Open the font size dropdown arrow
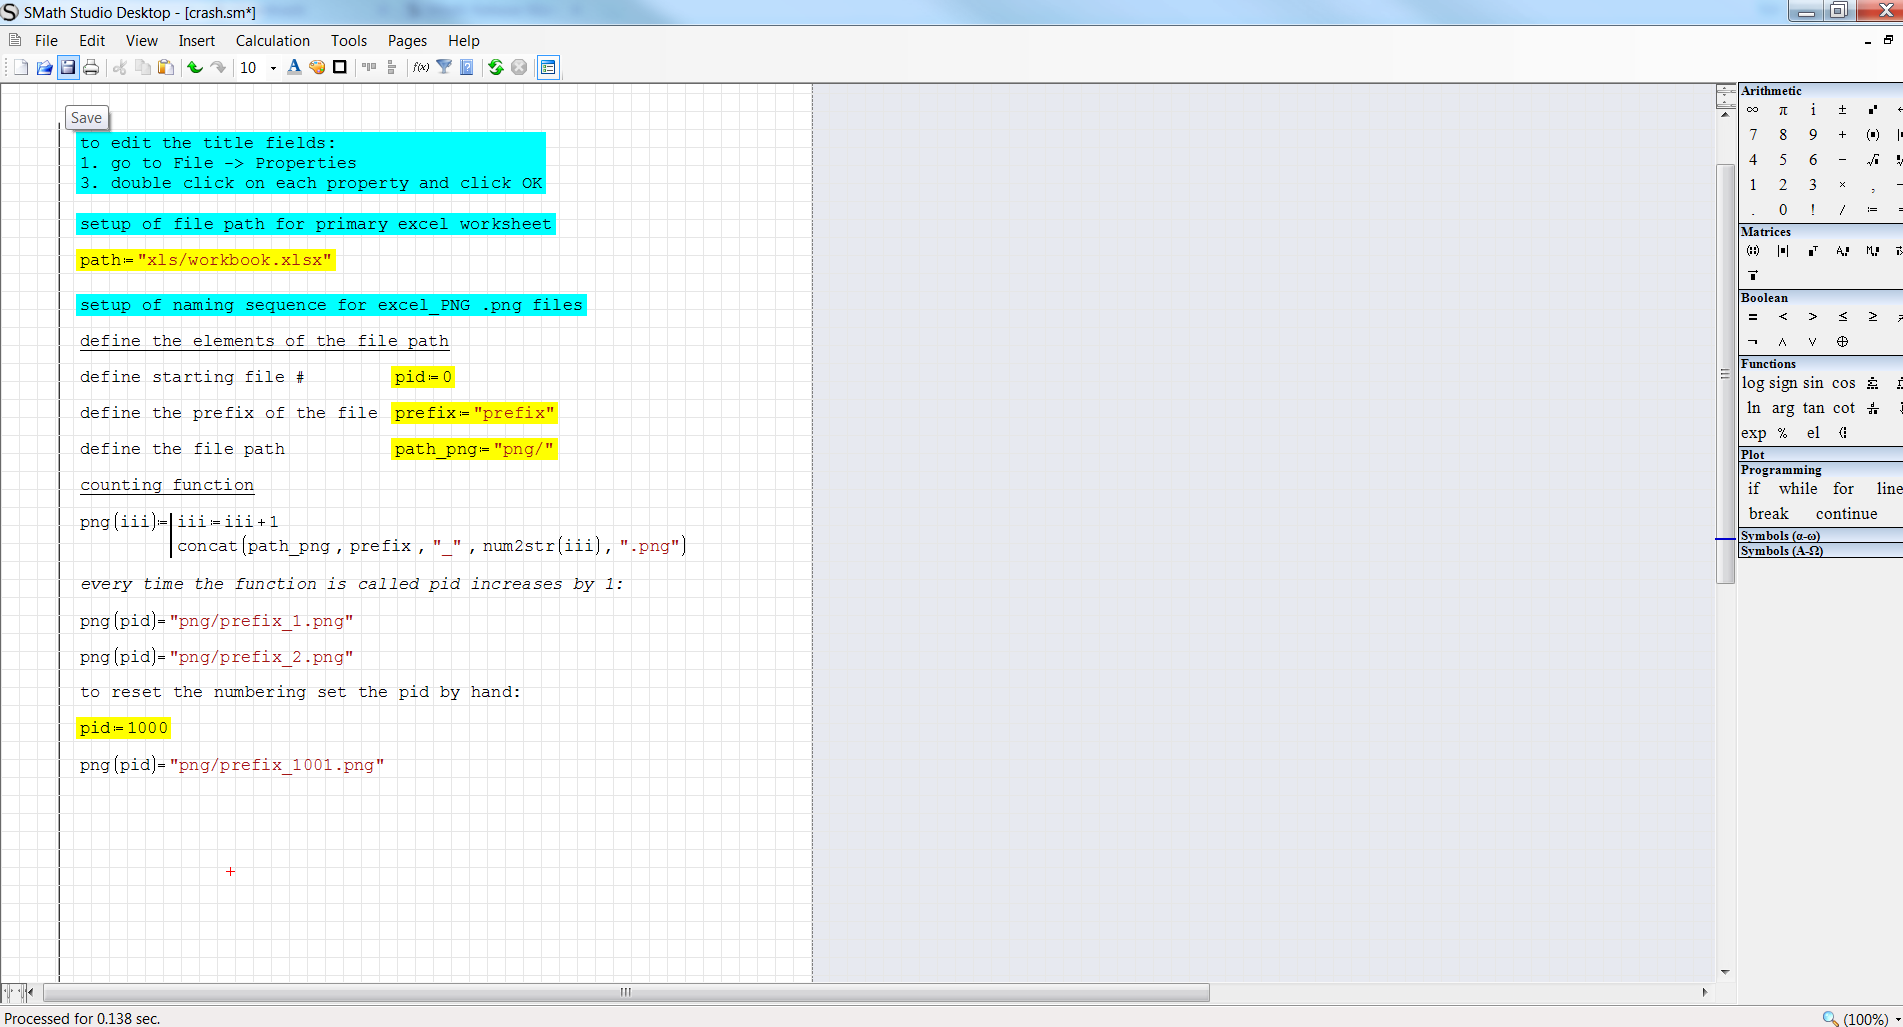The height and width of the screenshot is (1027, 1903). [x=273, y=68]
